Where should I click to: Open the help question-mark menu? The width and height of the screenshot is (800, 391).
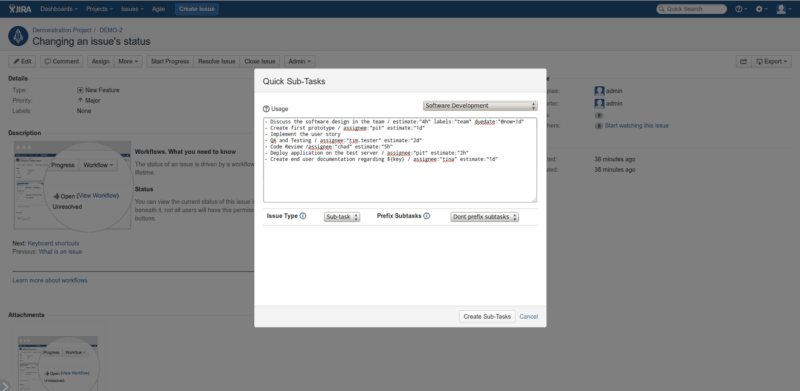[741, 9]
